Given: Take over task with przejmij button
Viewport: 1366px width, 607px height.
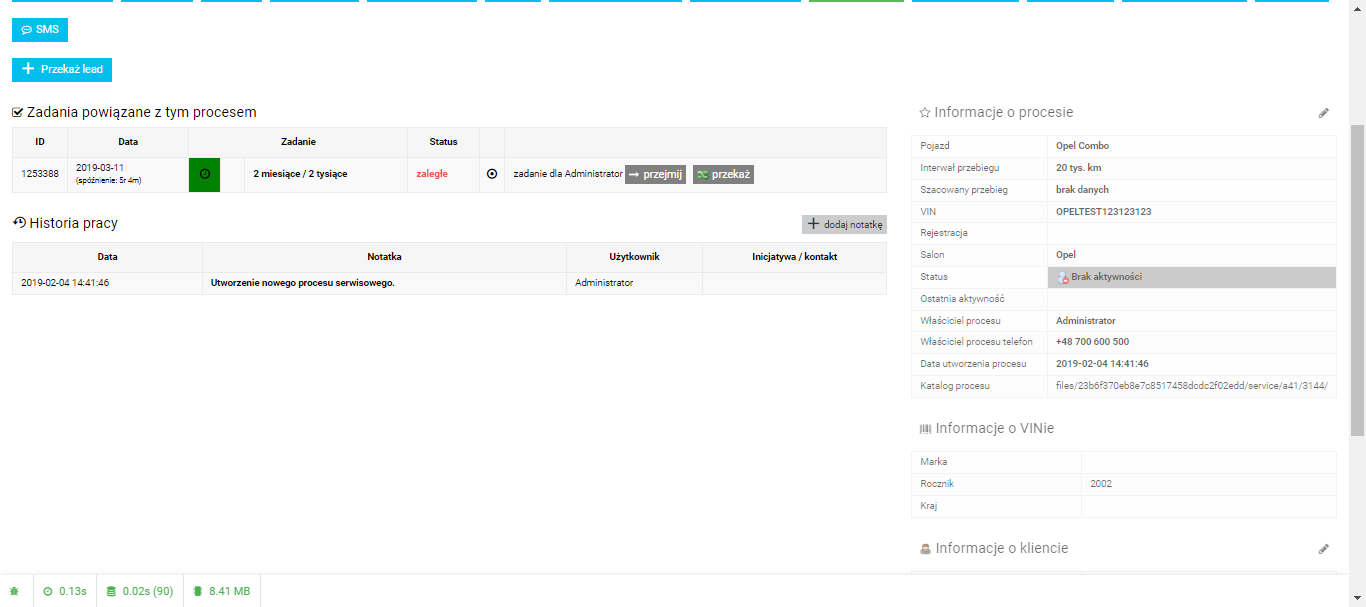Looking at the screenshot, I should point(655,174).
